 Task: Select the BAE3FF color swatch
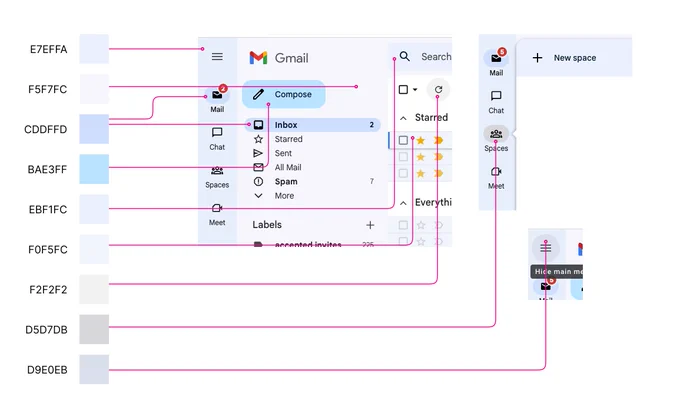coord(94,169)
